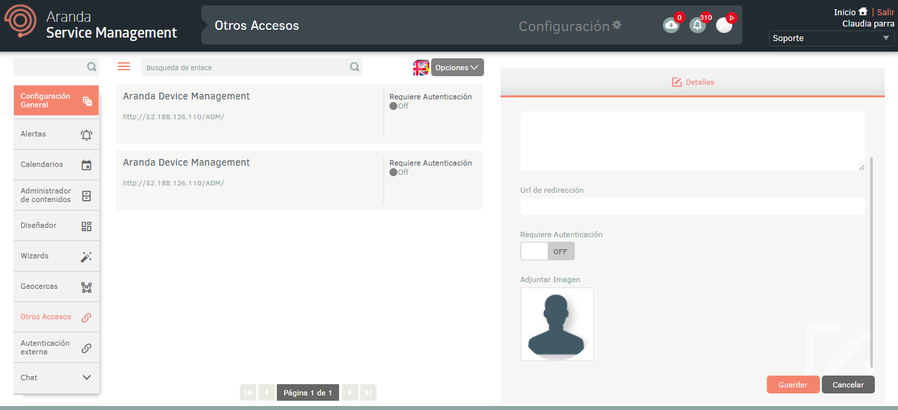
Task: Expand the Chat menu chevron
Action: (x=86, y=378)
